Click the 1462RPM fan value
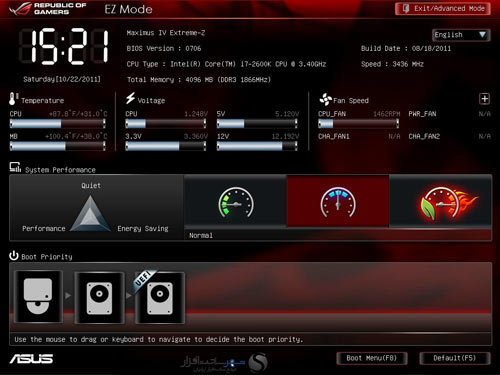The width and height of the screenshot is (500, 375). pyautogui.click(x=387, y=114)
